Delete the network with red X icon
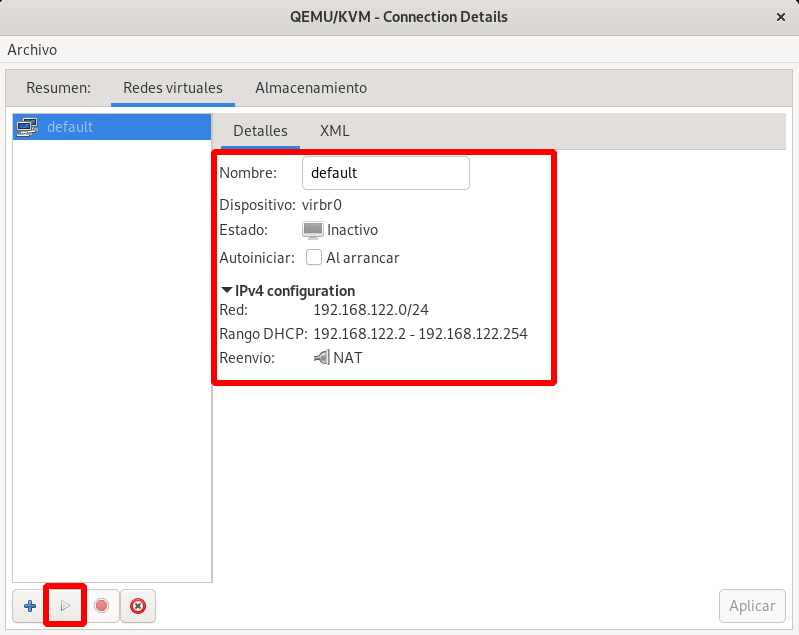799x635 pixels. [x=138, y=606]
